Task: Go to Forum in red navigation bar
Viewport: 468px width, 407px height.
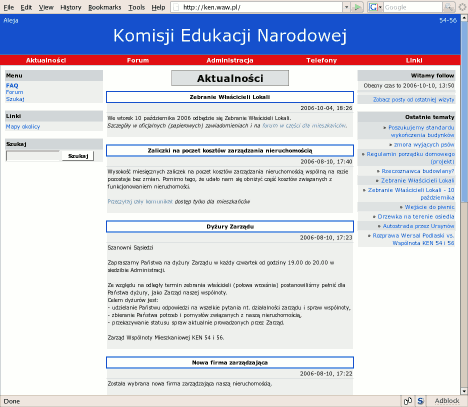Action: click(138, 60)
